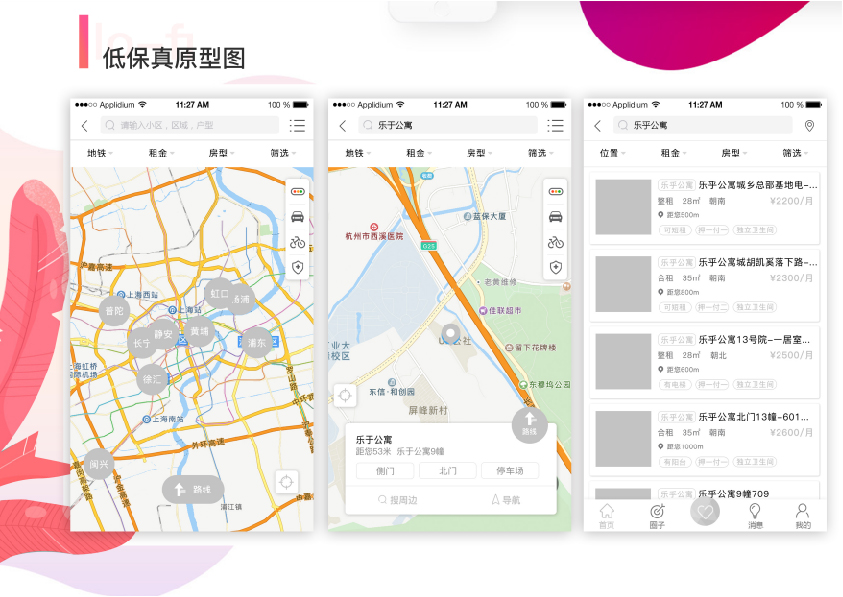Viewport: 843px width, 597px height.
Task: Go to 我的 profile tab
Action: point(803,516)
